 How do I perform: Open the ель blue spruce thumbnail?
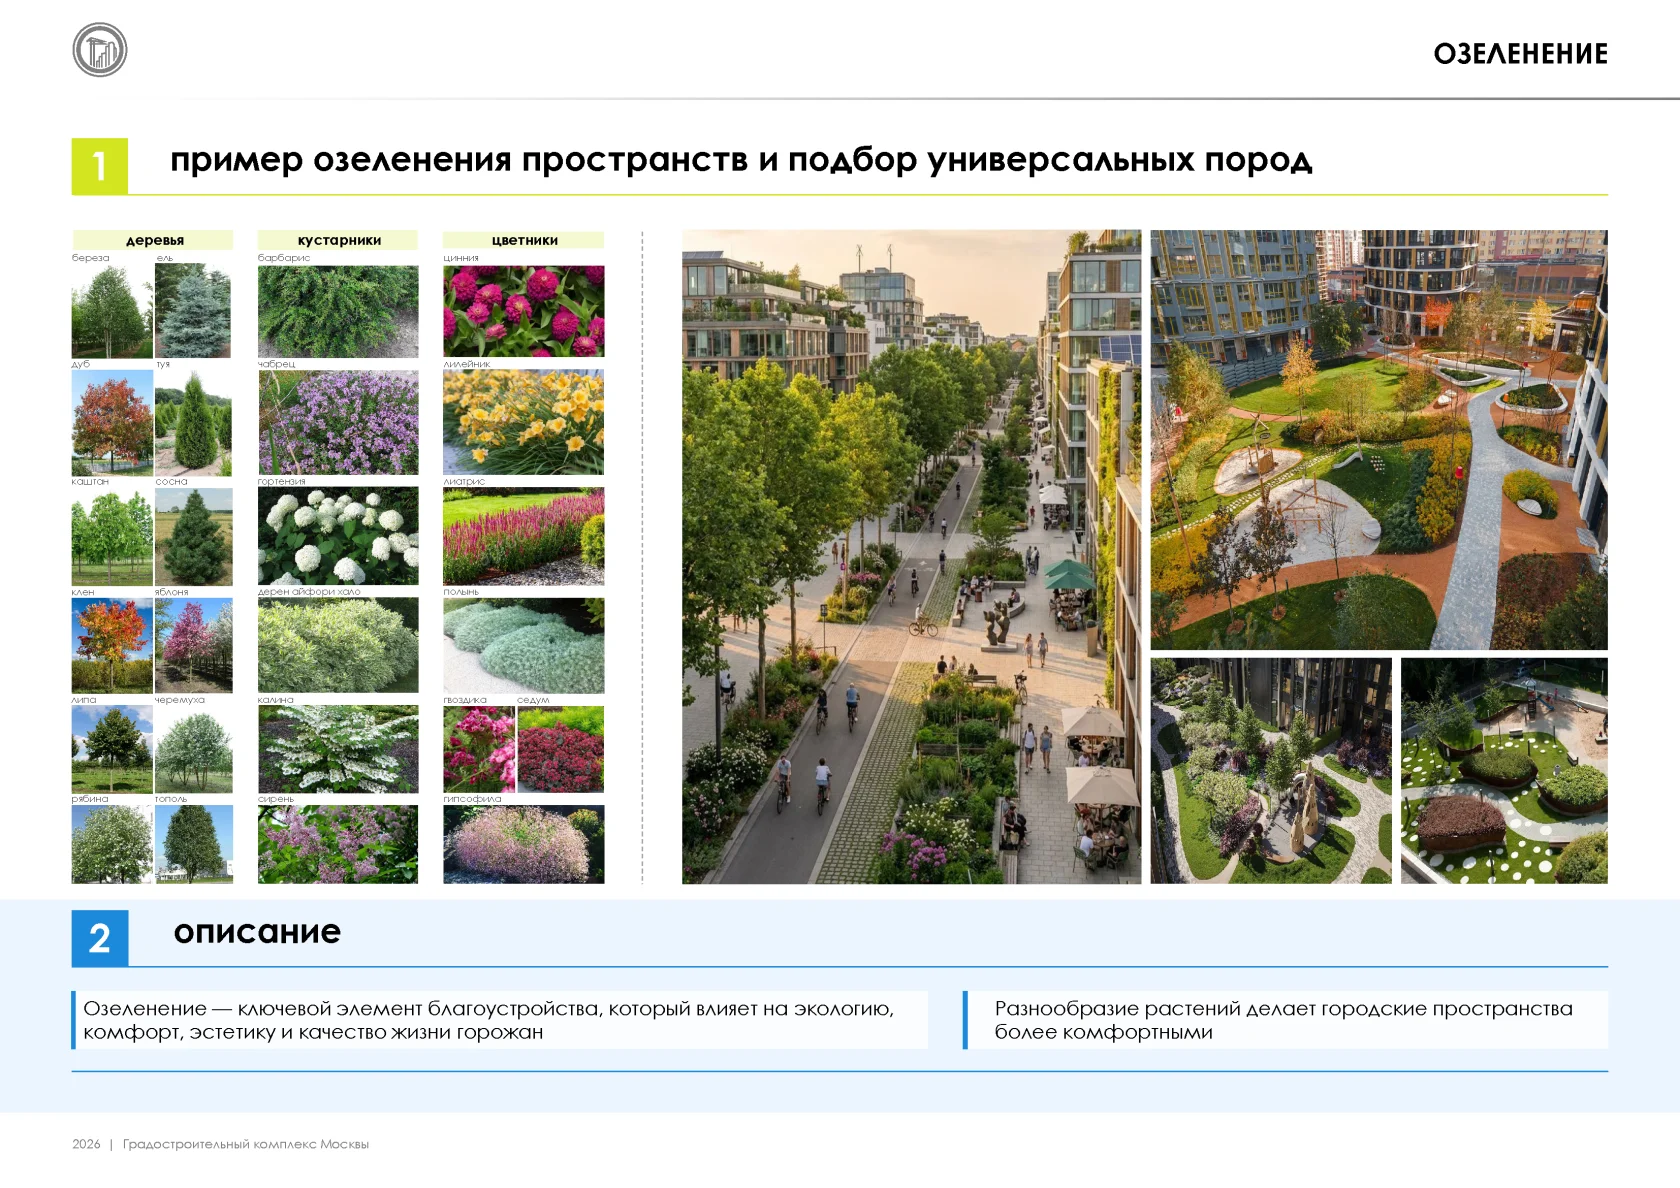click(x=194, y=311)
